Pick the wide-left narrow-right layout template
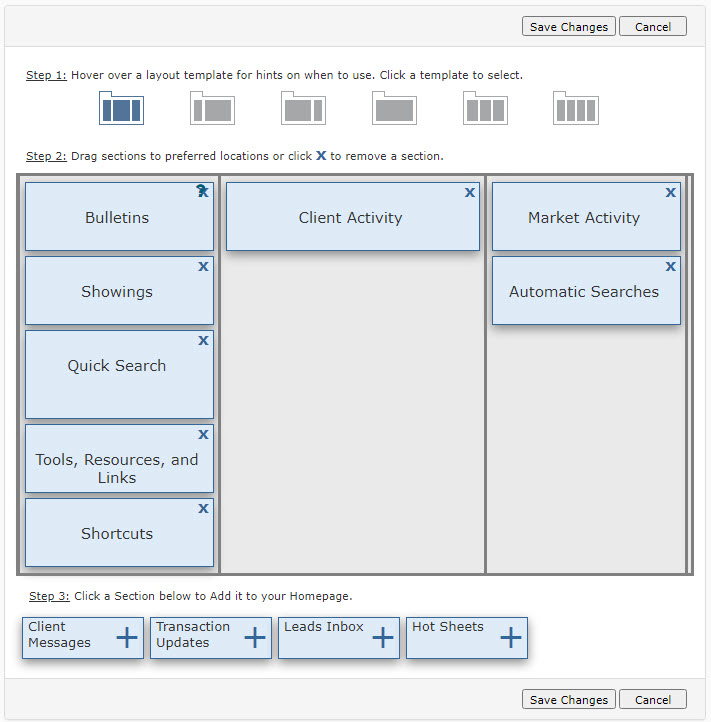 pos(303,108)
